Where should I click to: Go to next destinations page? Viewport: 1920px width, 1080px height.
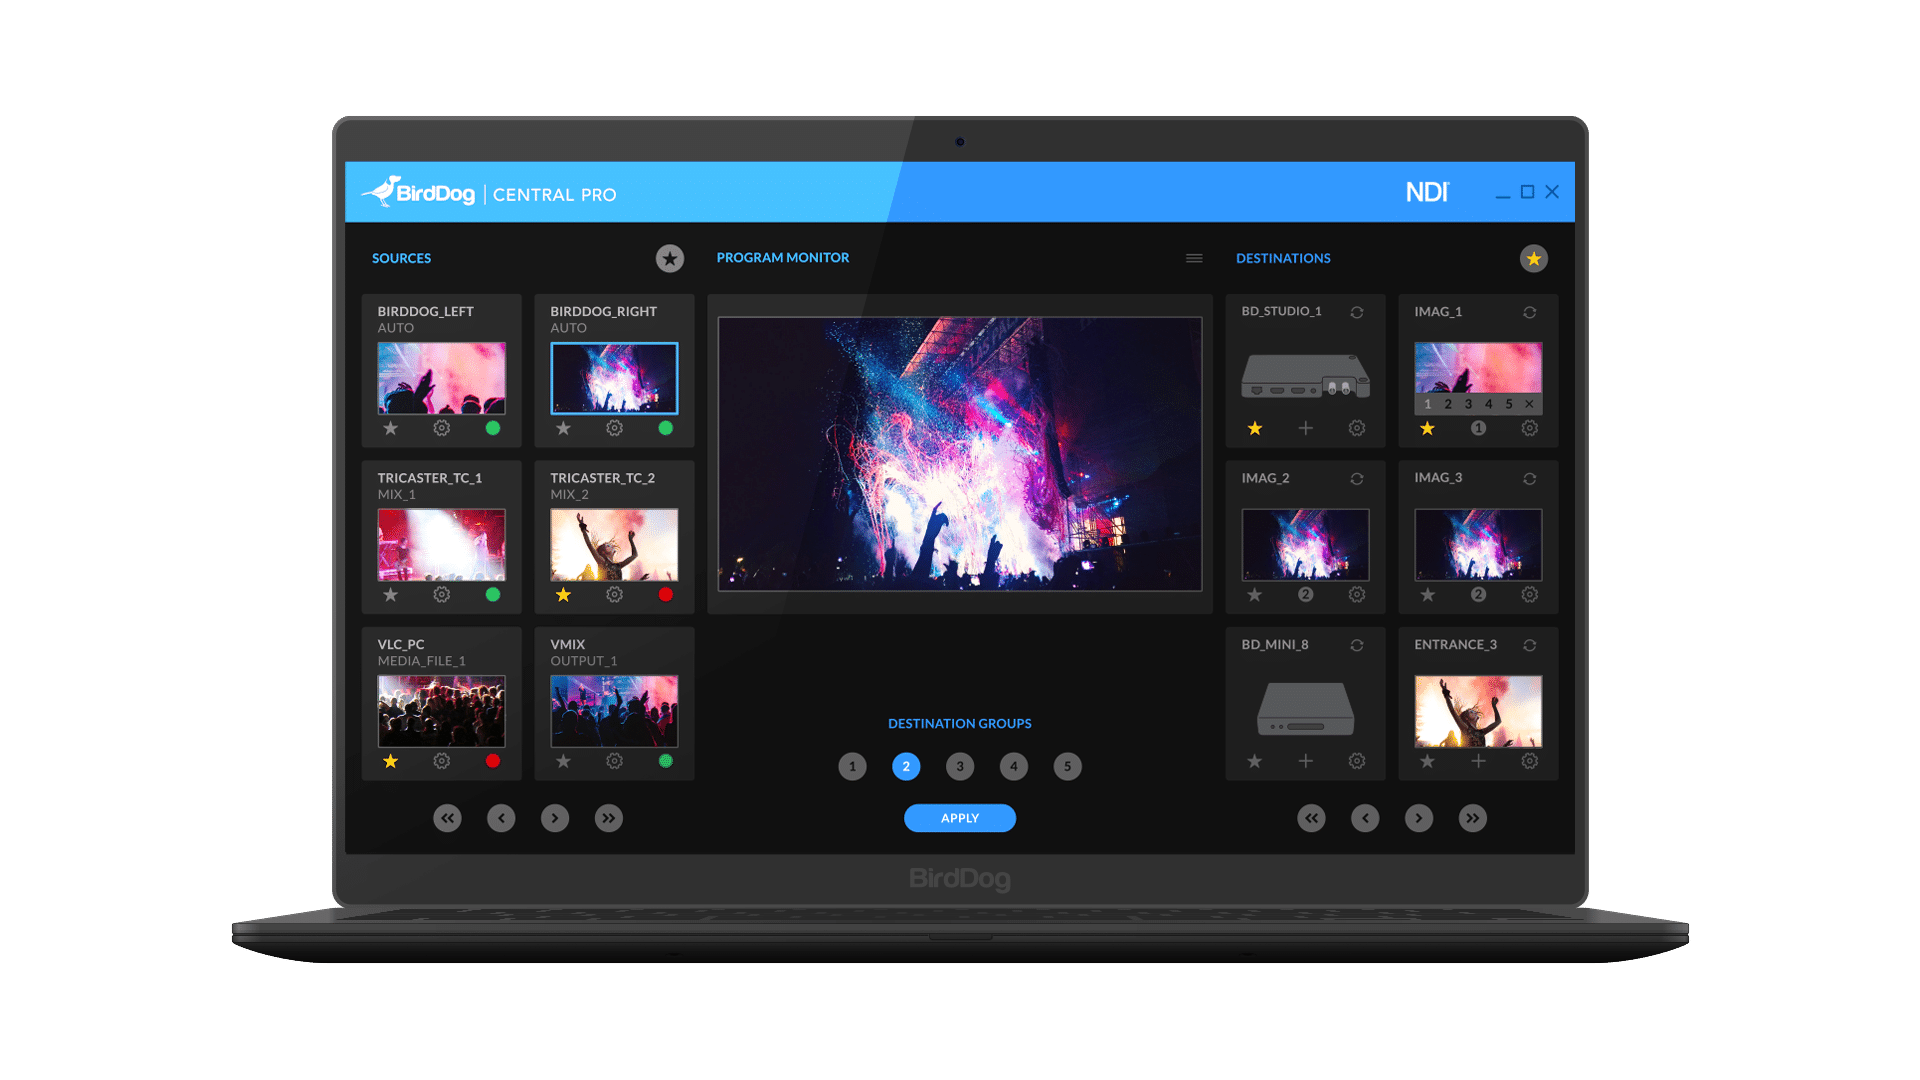click(1419, 818)
